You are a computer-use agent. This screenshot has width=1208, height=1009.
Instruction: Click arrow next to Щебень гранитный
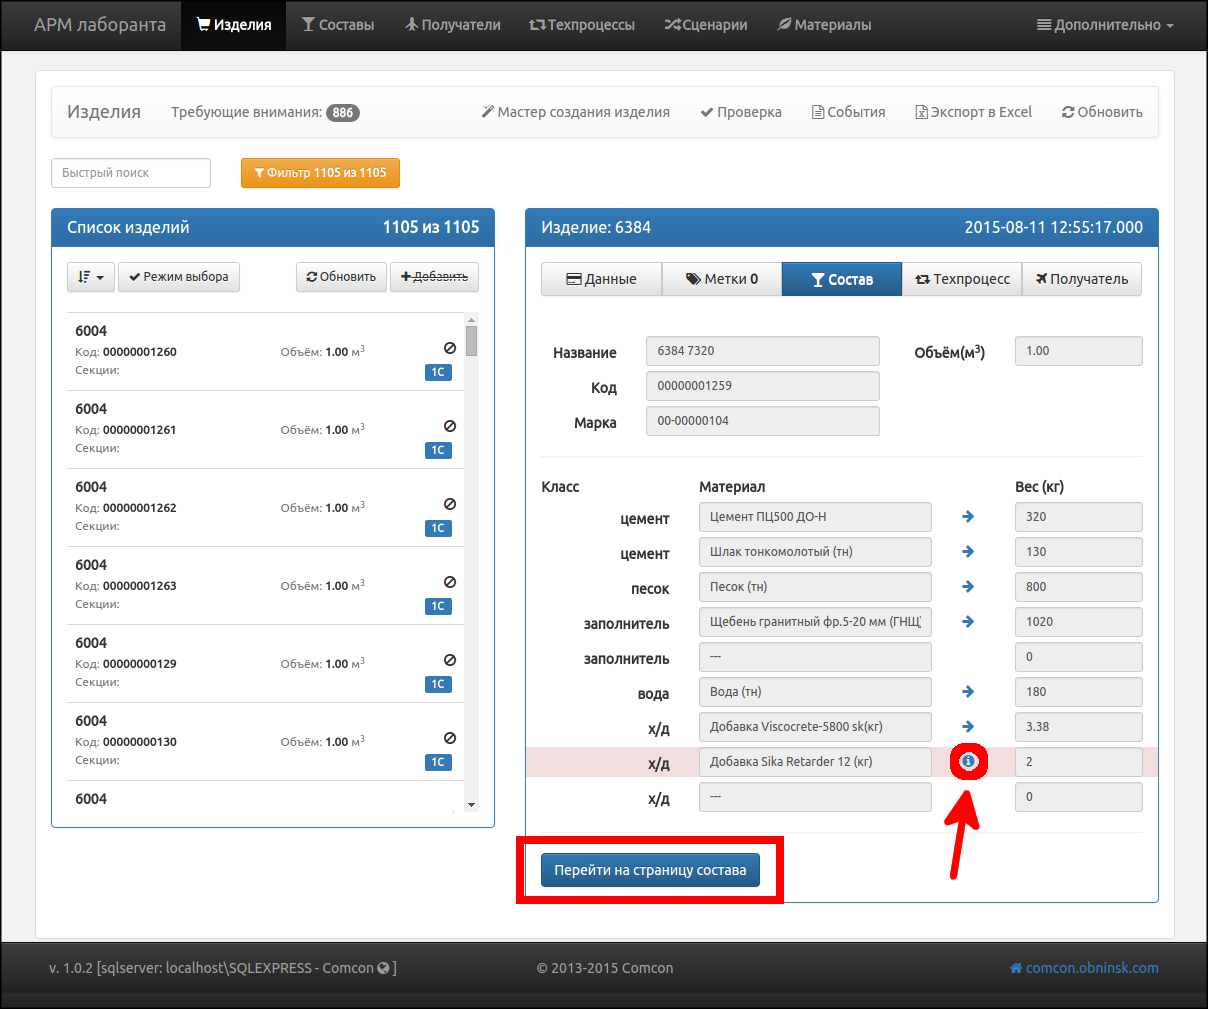pos(968,622)
